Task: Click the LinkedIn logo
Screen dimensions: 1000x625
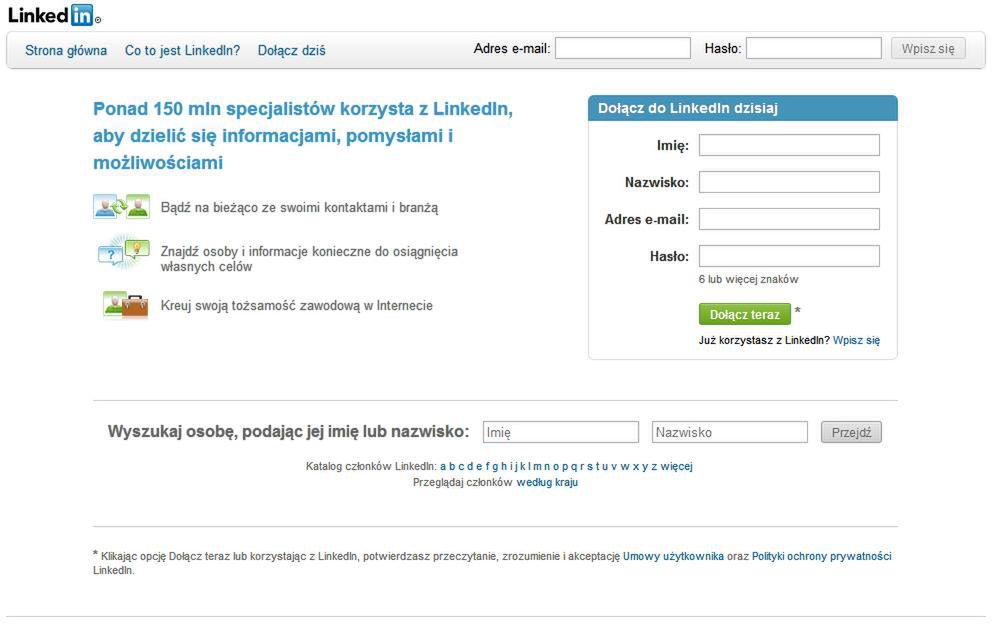Action: point(54,15)
